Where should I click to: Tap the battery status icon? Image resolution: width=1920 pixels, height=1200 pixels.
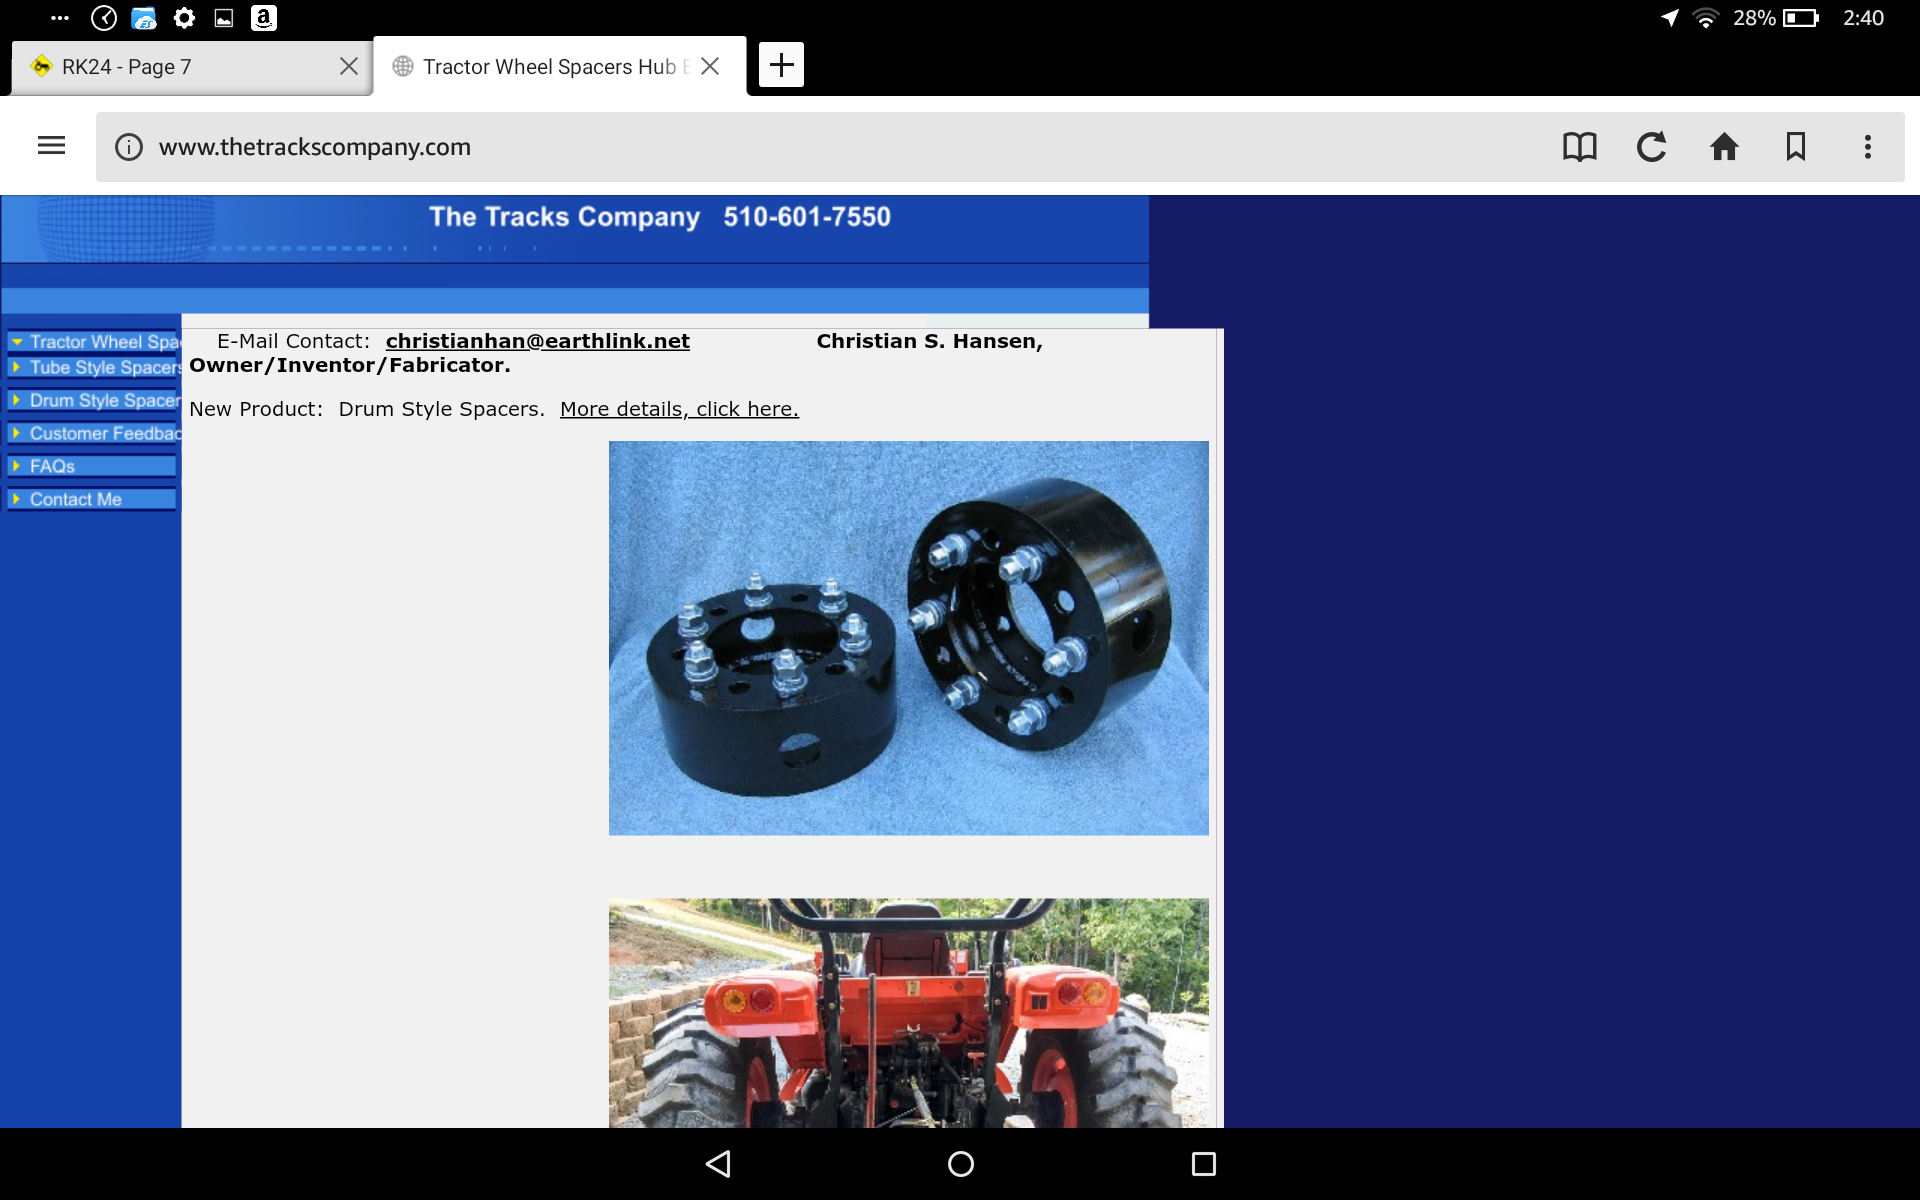[x=1800, y=18]
